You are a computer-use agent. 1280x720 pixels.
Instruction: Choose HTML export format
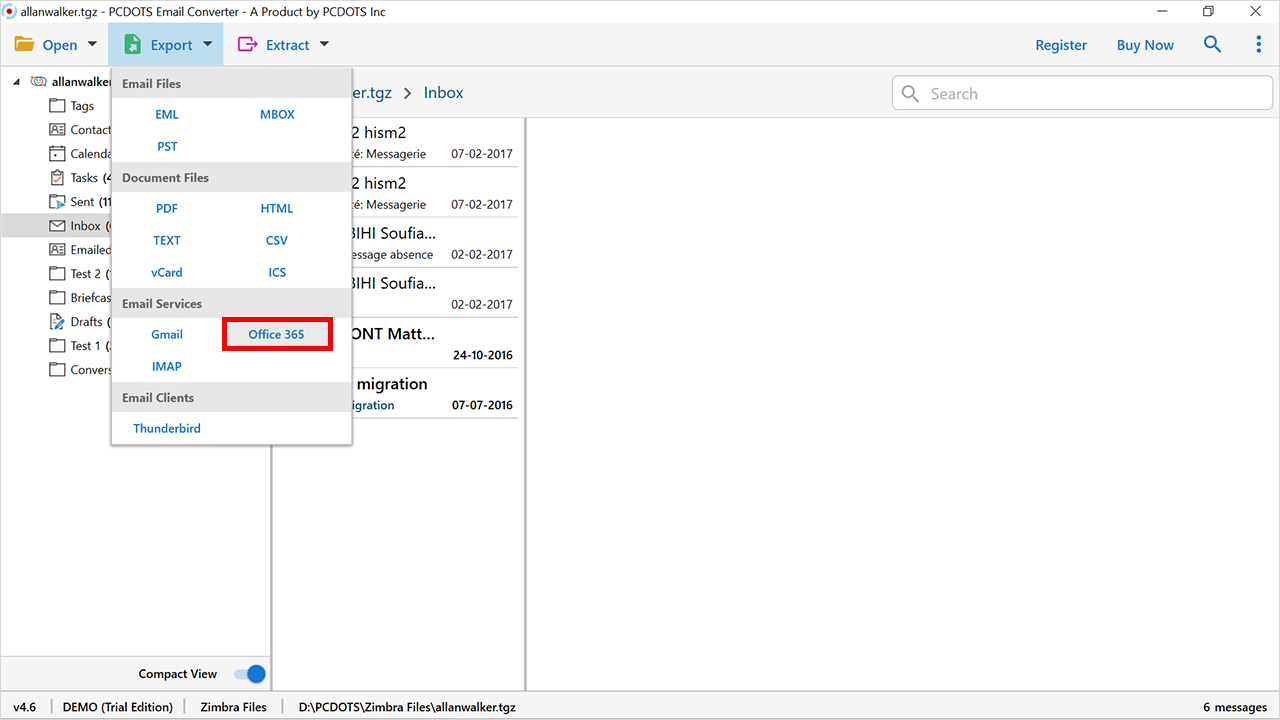pos(277,208)
